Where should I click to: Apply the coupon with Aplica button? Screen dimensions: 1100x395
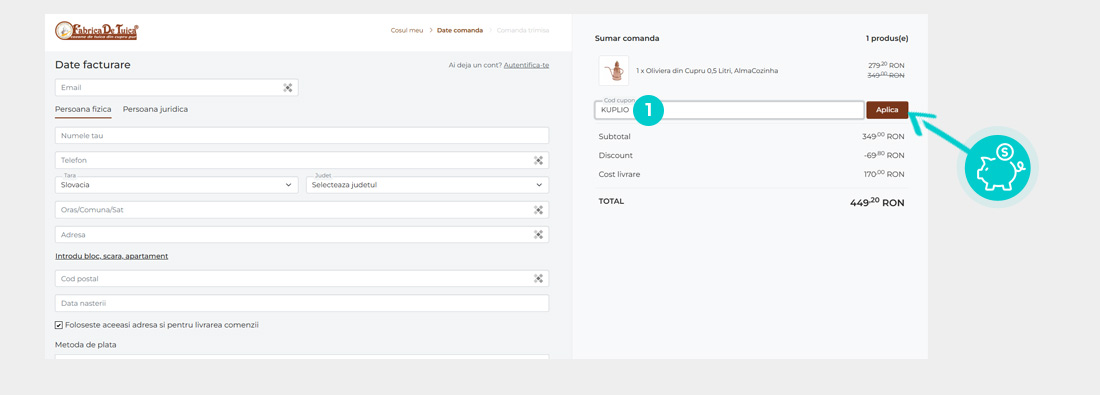coord(887,110)
